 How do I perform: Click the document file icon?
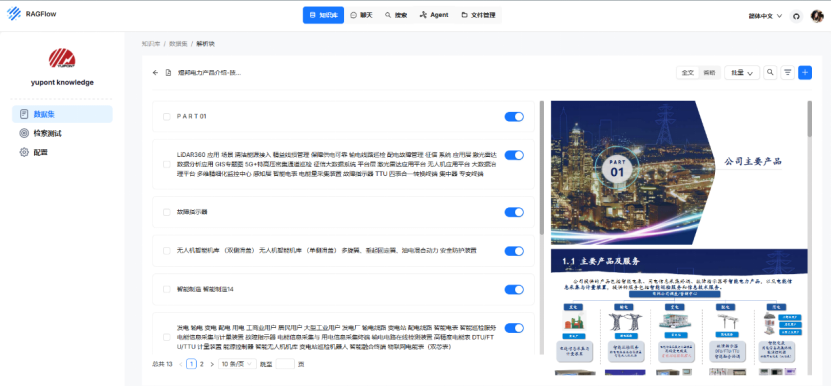(x=169, y=73)
